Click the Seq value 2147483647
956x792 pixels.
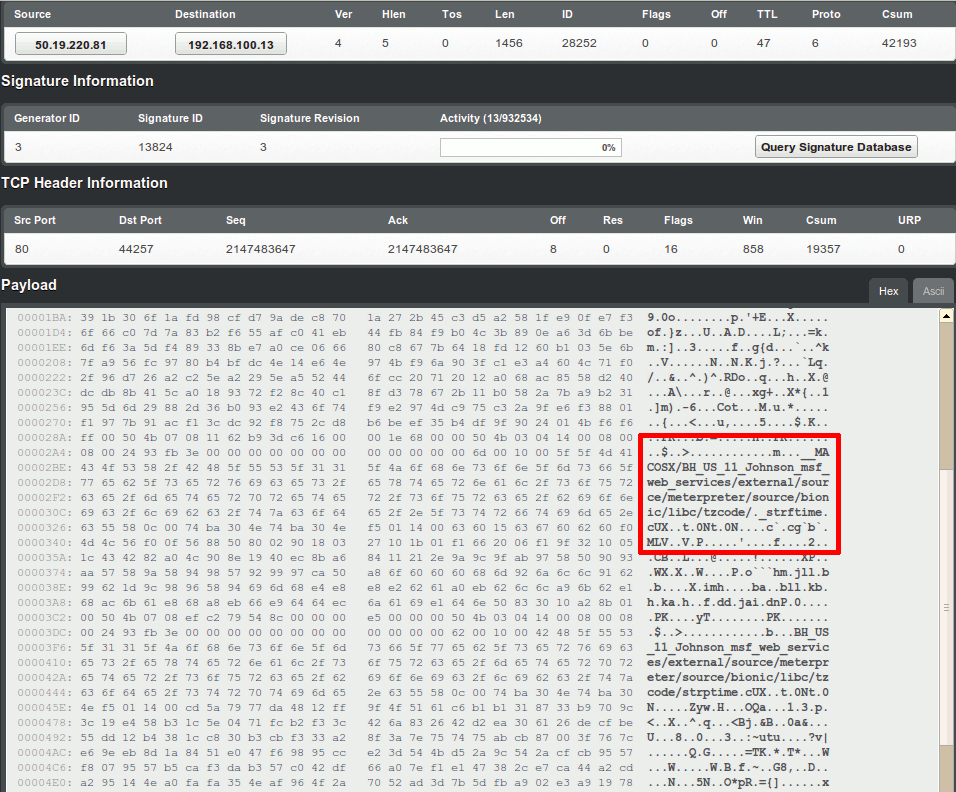pyautogui.click(x=261, y=249)
